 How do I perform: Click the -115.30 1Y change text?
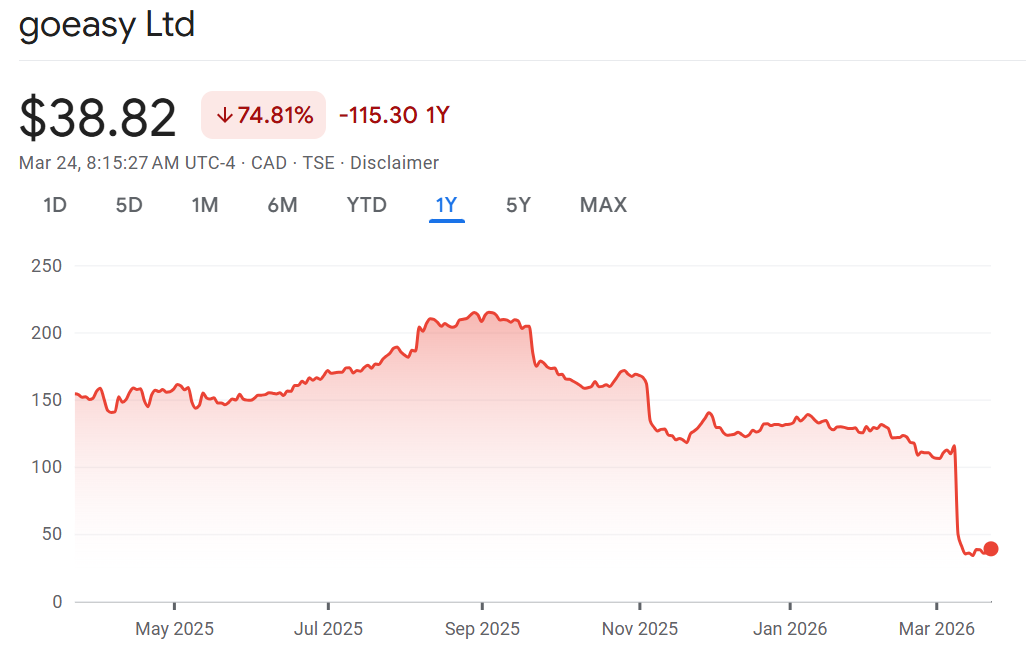[394, 115]
